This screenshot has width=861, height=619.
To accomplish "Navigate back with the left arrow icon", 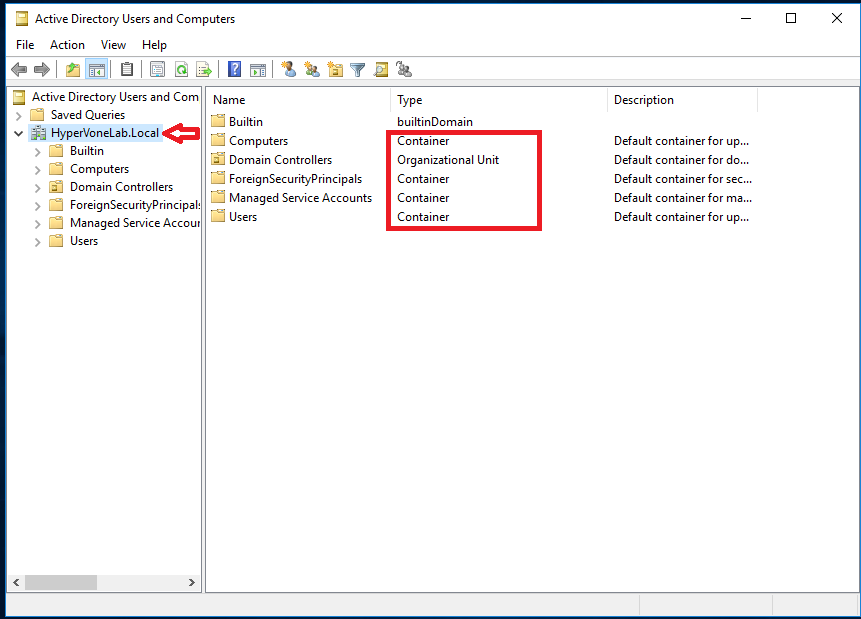I will click(18, 69).
